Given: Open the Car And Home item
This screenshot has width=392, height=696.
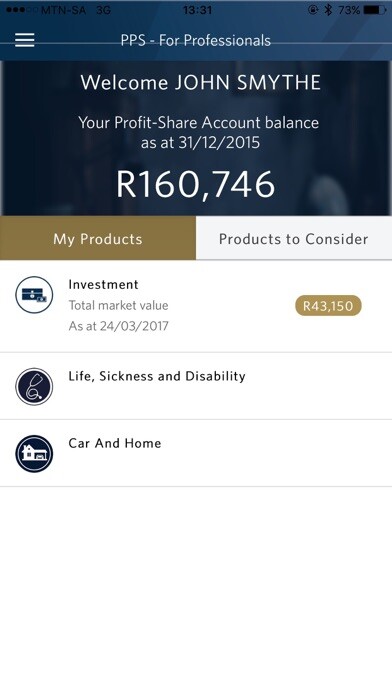Looking at the screenshot, I should coord(196,453).
